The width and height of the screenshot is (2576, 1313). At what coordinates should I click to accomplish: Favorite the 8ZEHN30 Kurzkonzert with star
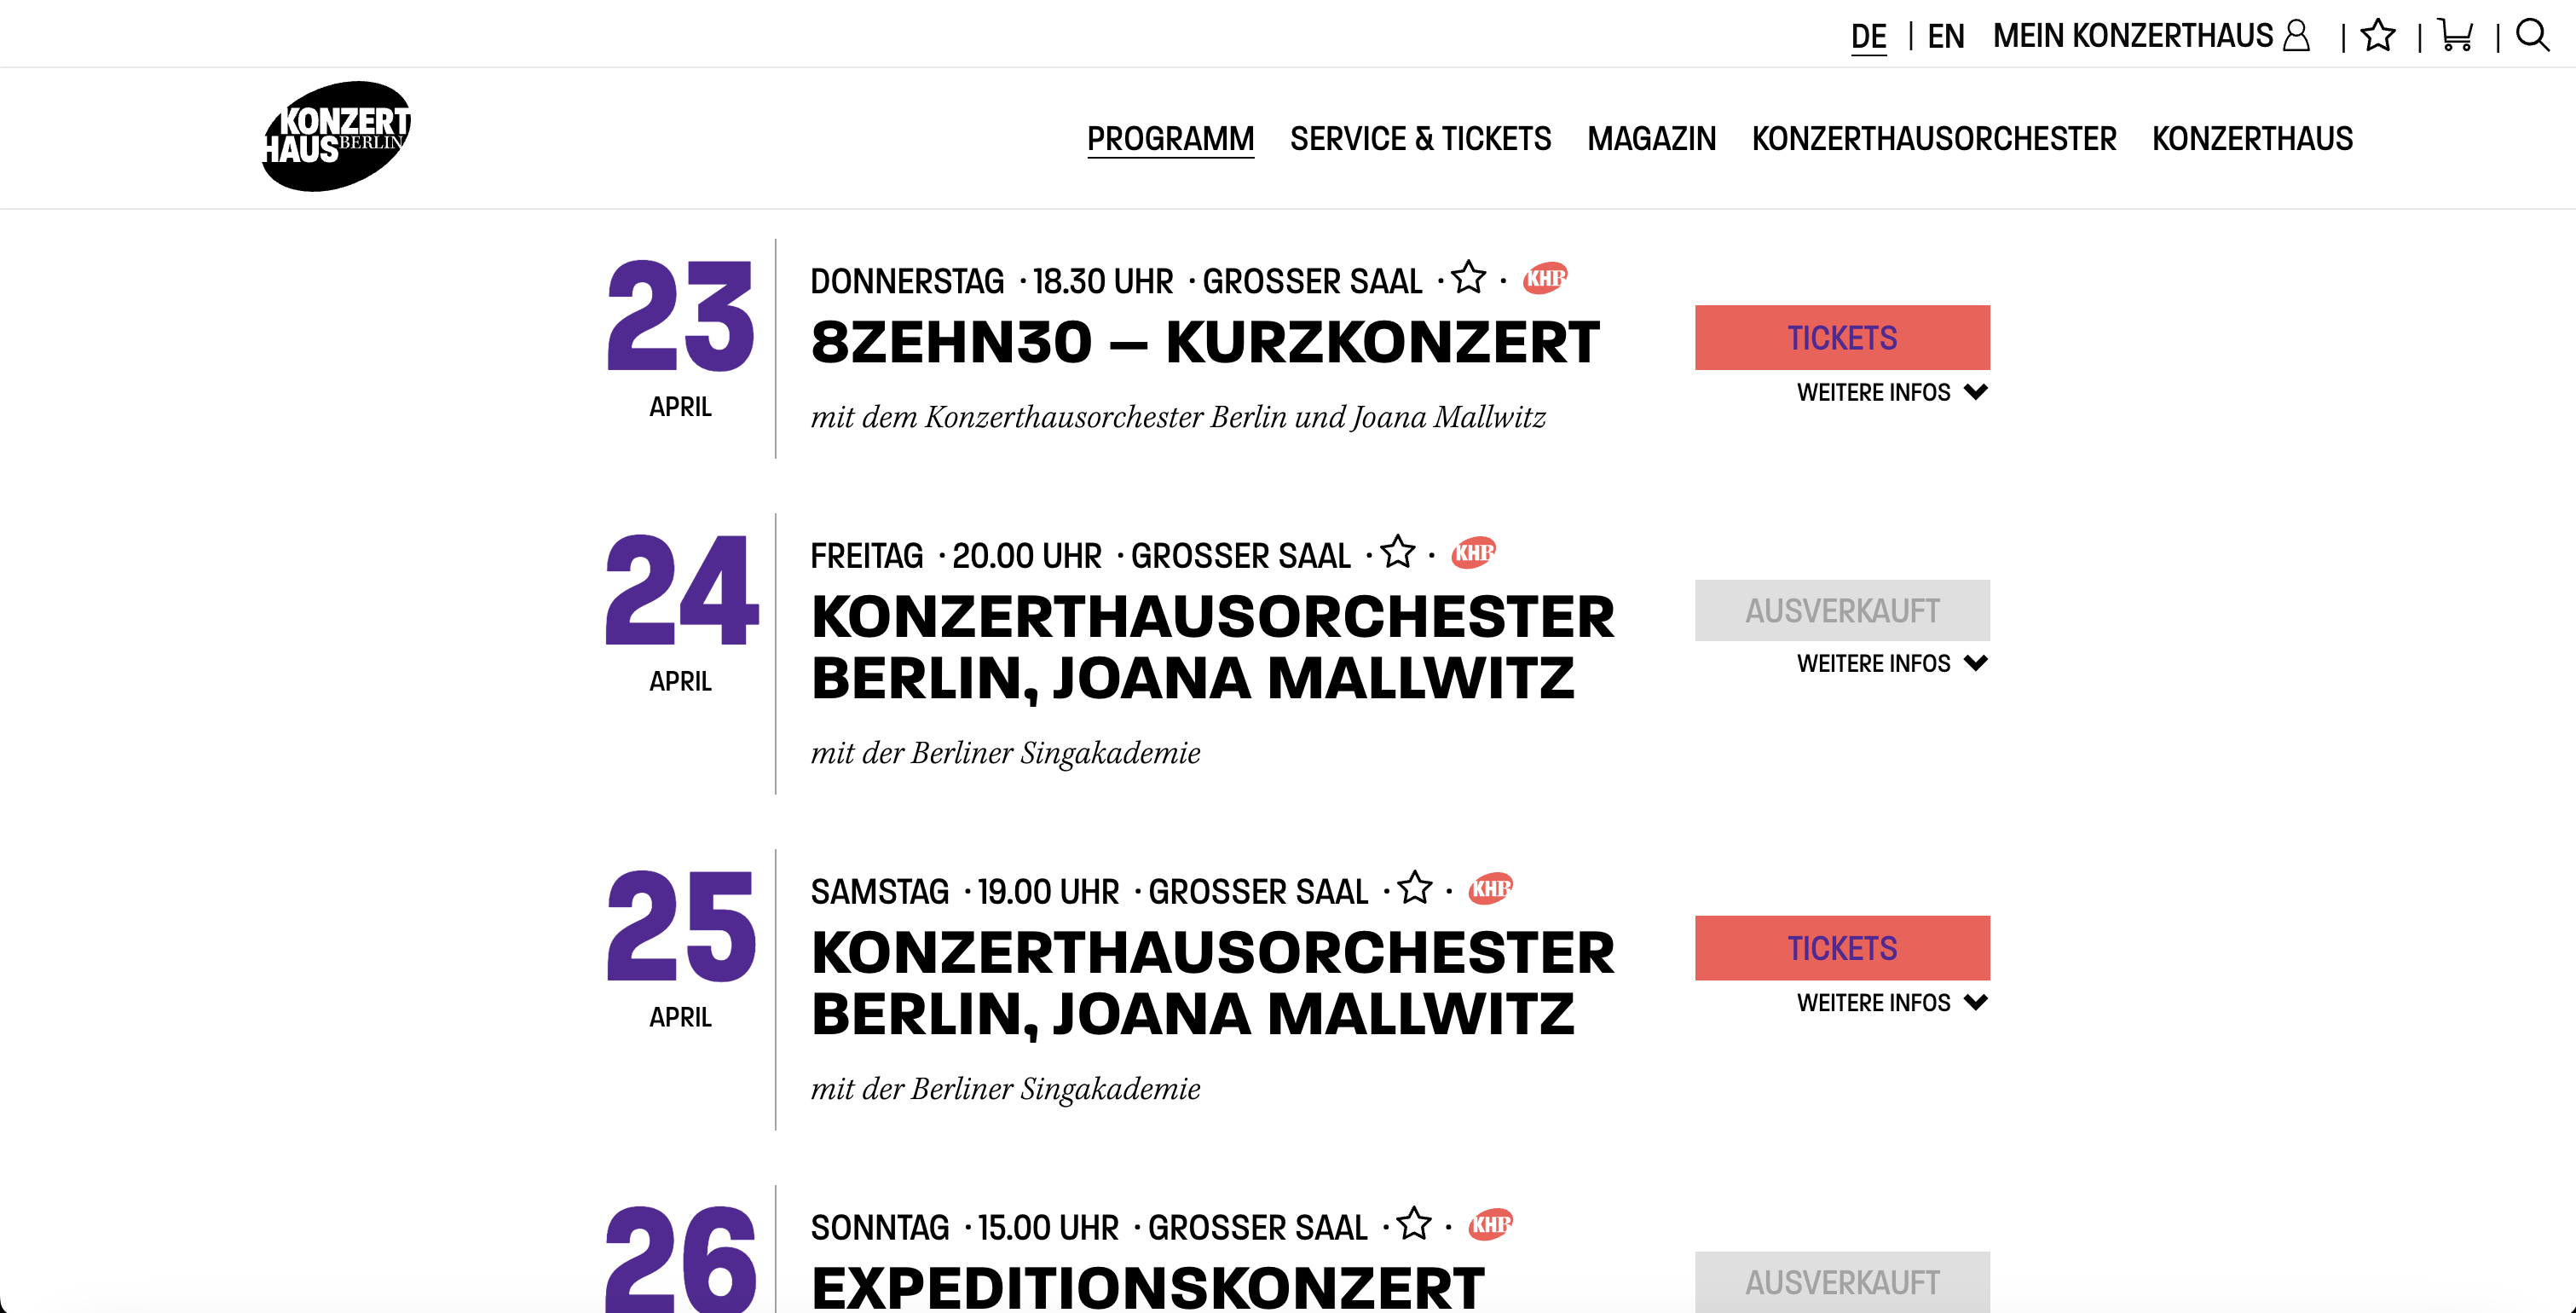1468,278
